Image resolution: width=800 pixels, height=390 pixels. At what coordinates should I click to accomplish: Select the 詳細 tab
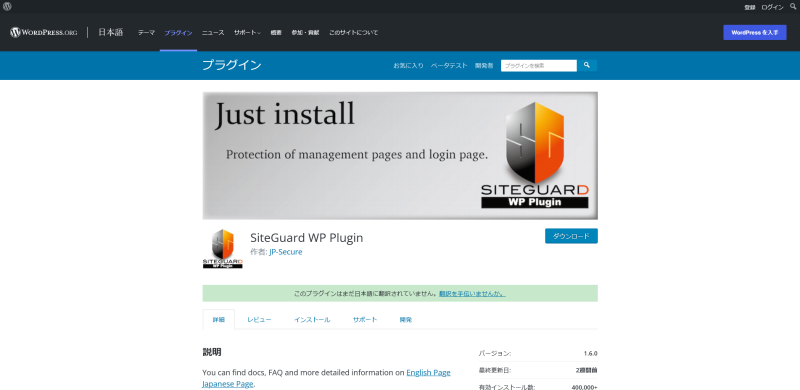point(218,320)
